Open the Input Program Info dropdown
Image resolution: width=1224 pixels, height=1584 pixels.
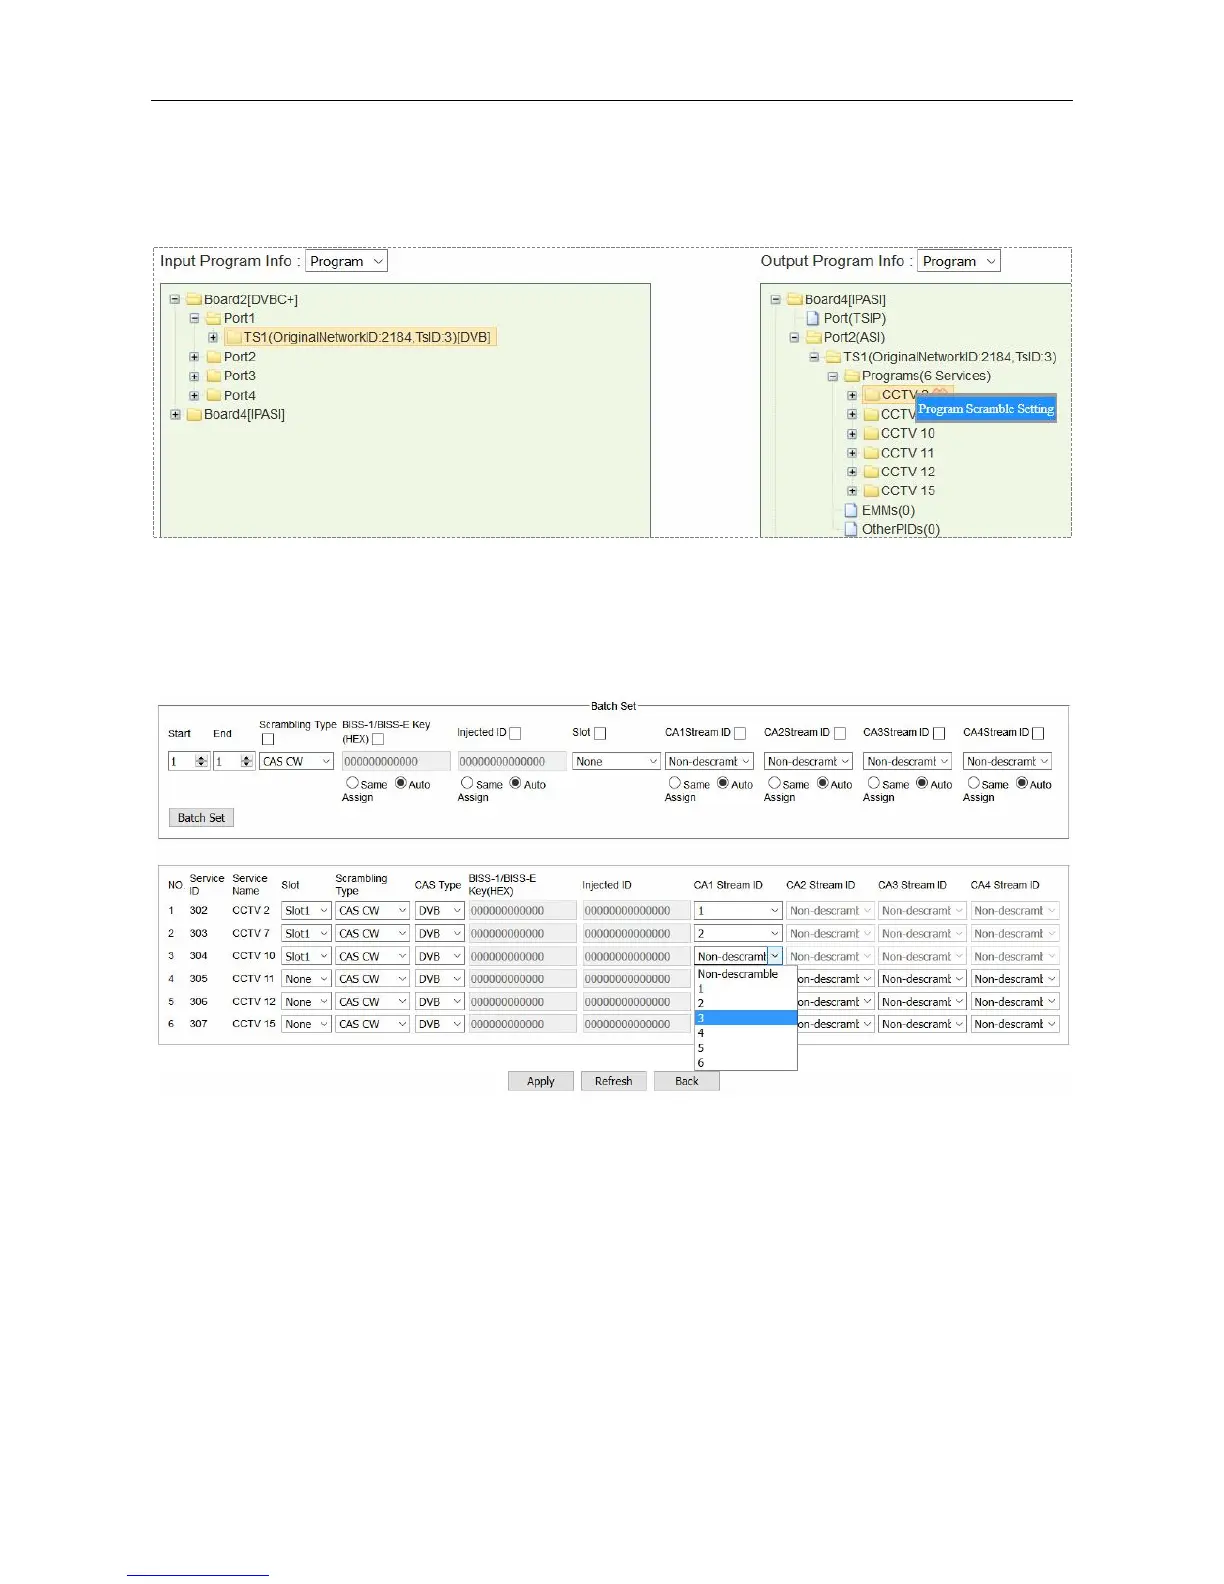345,261
